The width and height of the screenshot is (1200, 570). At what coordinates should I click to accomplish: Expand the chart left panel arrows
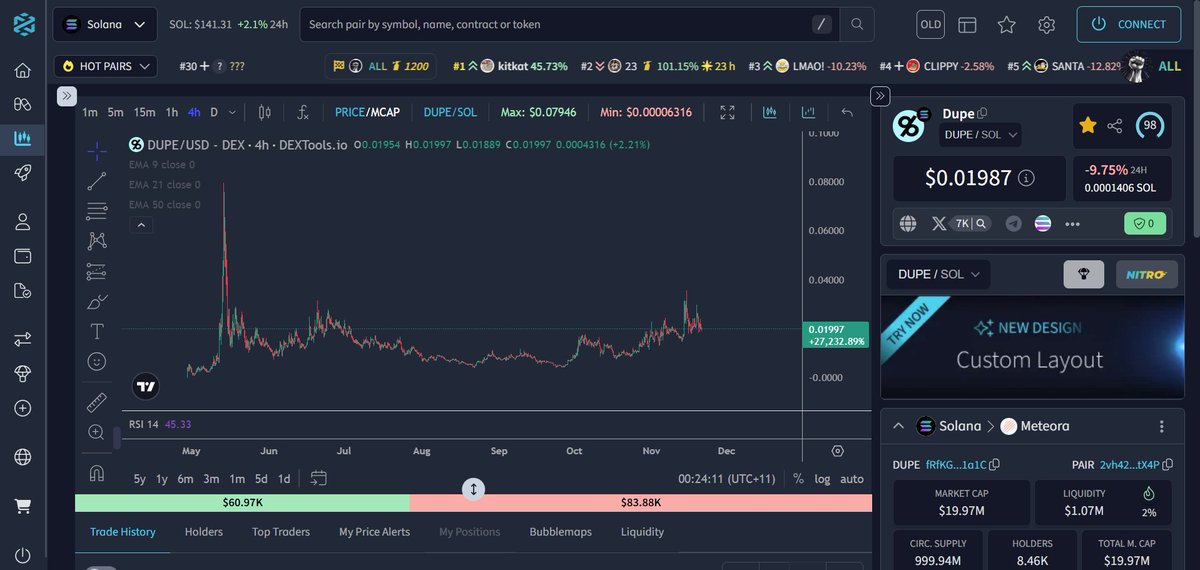pyautogui.click(x=66, y=96)
